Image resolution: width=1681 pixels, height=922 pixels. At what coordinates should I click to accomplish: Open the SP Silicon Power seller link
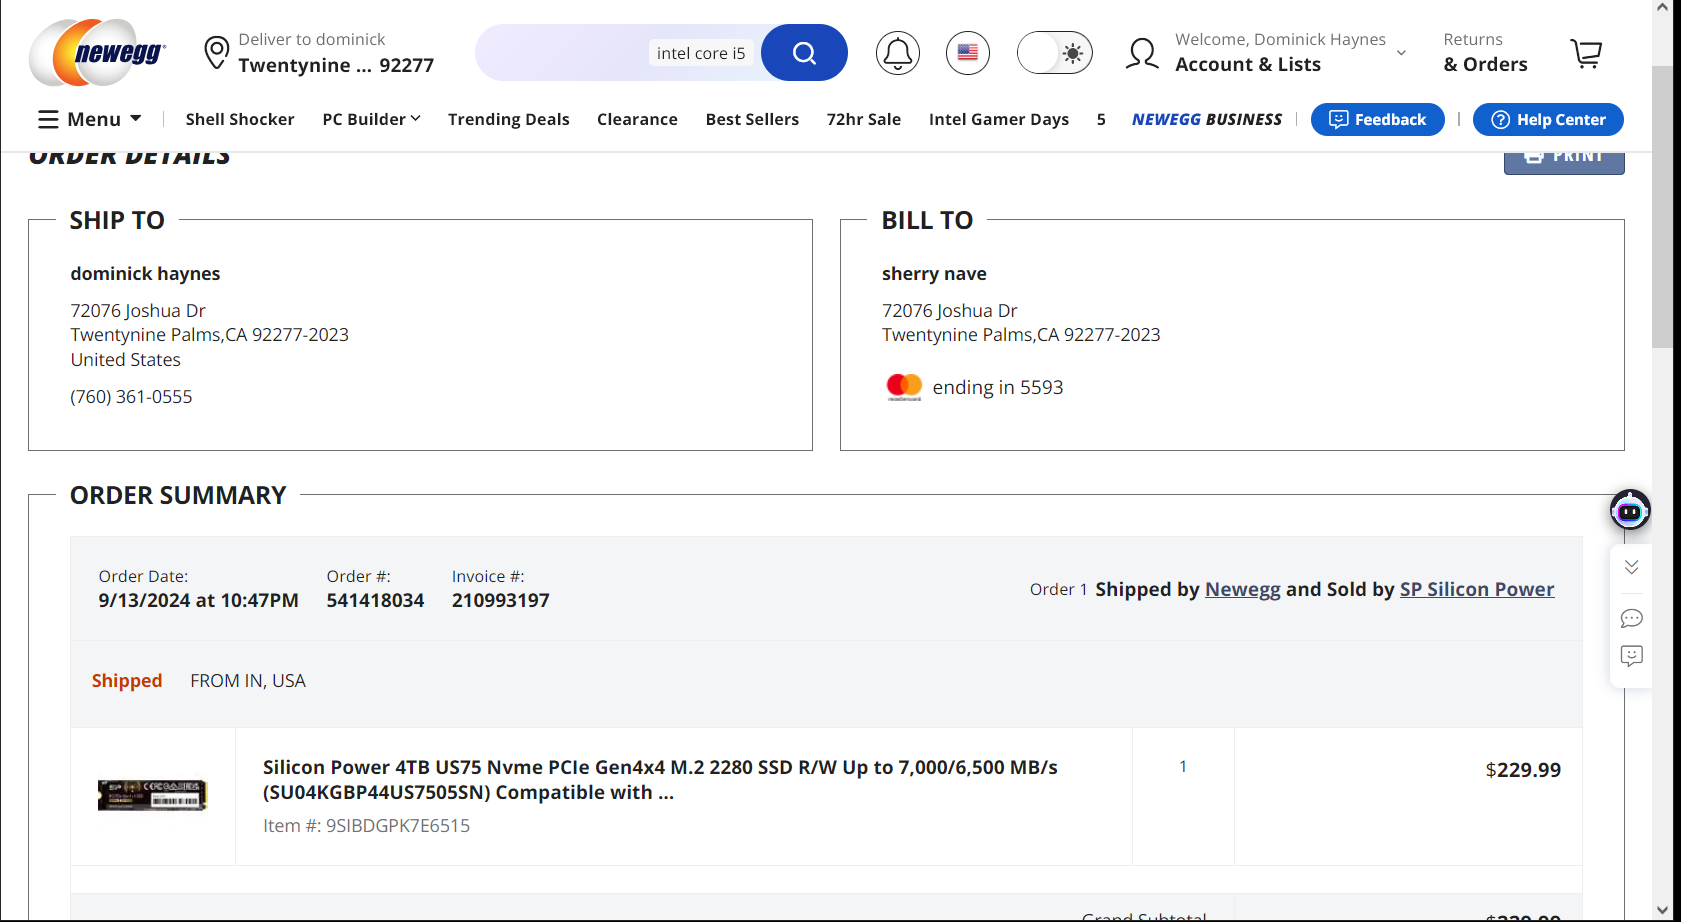pyautogui.click(x=1476, y=589)
